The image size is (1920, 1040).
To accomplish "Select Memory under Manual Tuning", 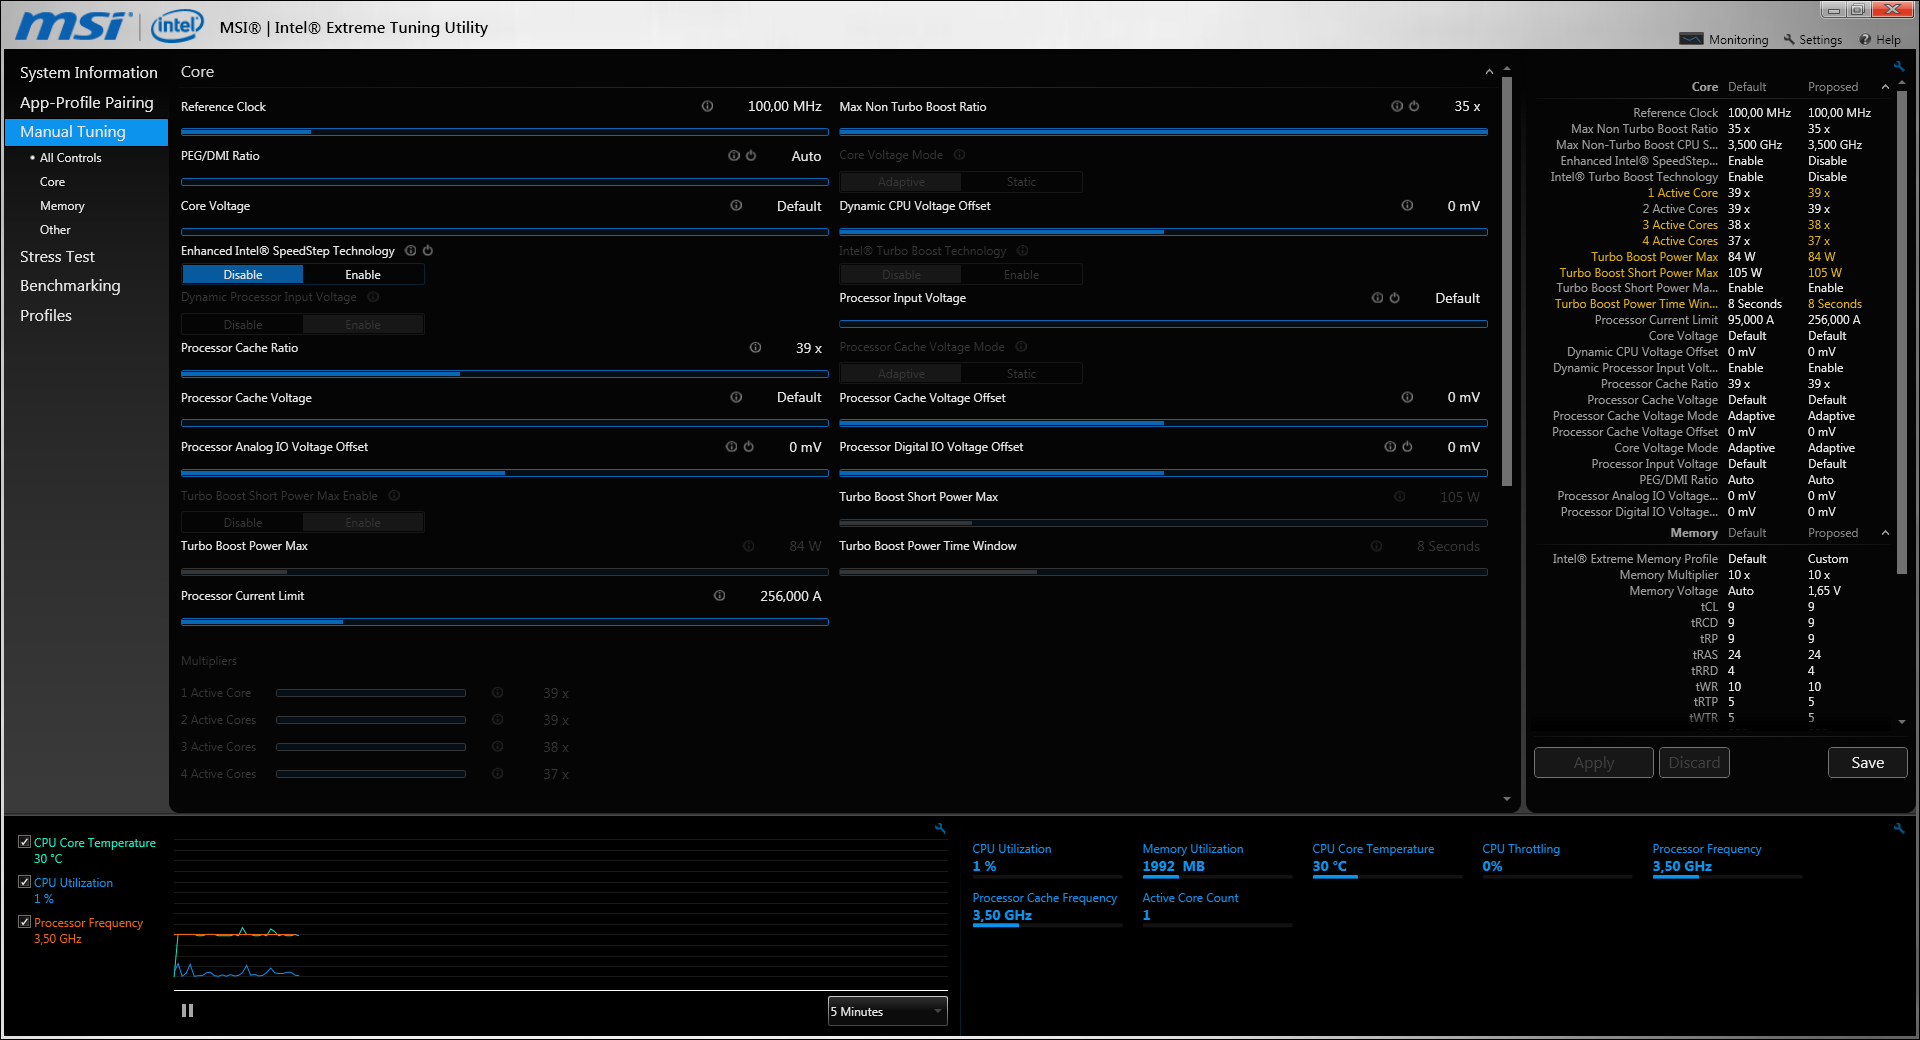I will click(62, 206).
